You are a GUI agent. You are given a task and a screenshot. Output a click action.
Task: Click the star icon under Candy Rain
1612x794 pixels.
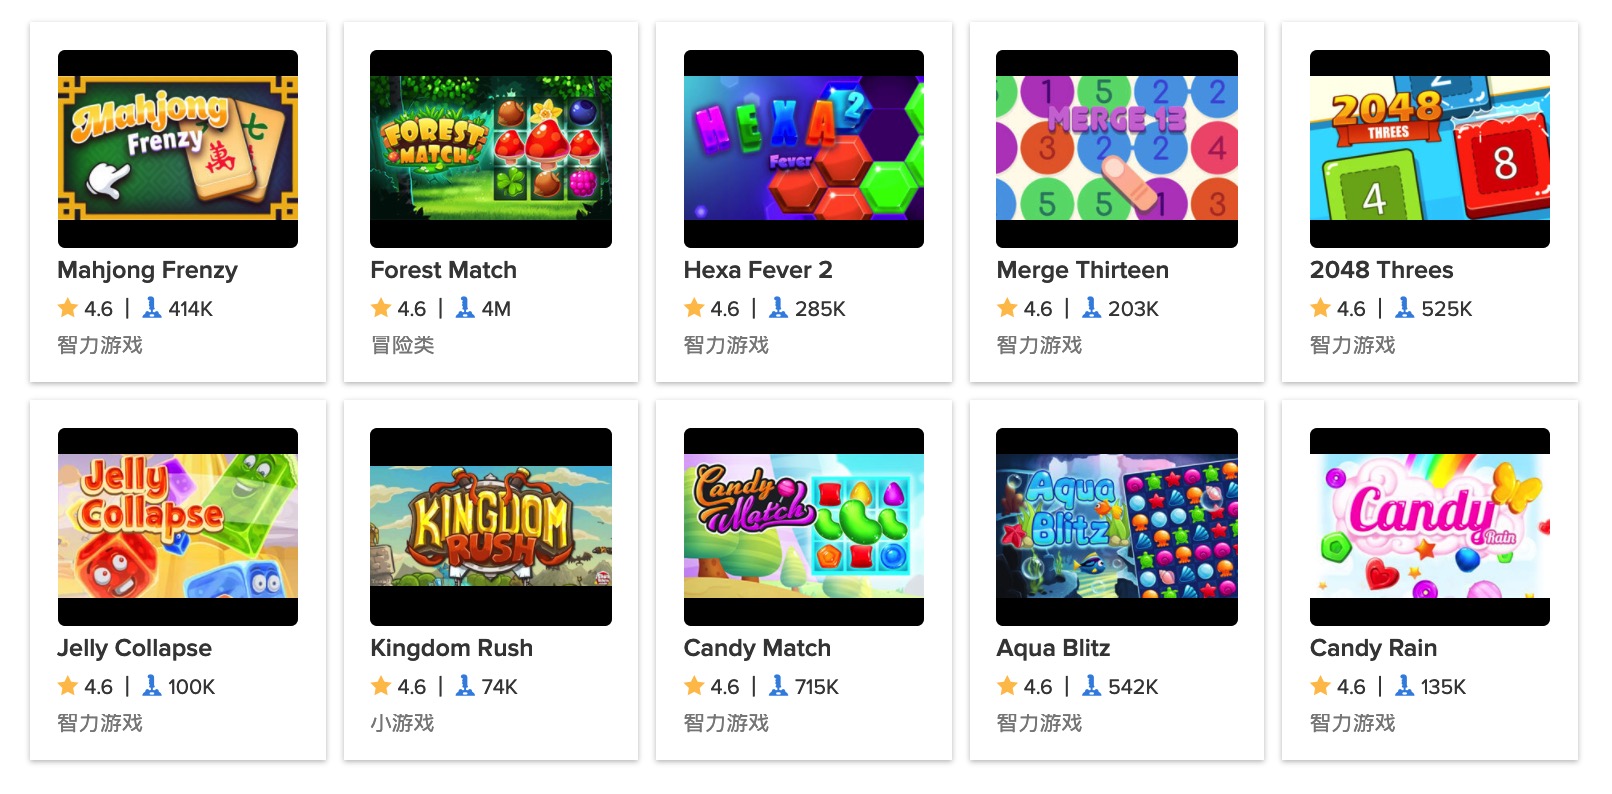(x=1320, y=686)
